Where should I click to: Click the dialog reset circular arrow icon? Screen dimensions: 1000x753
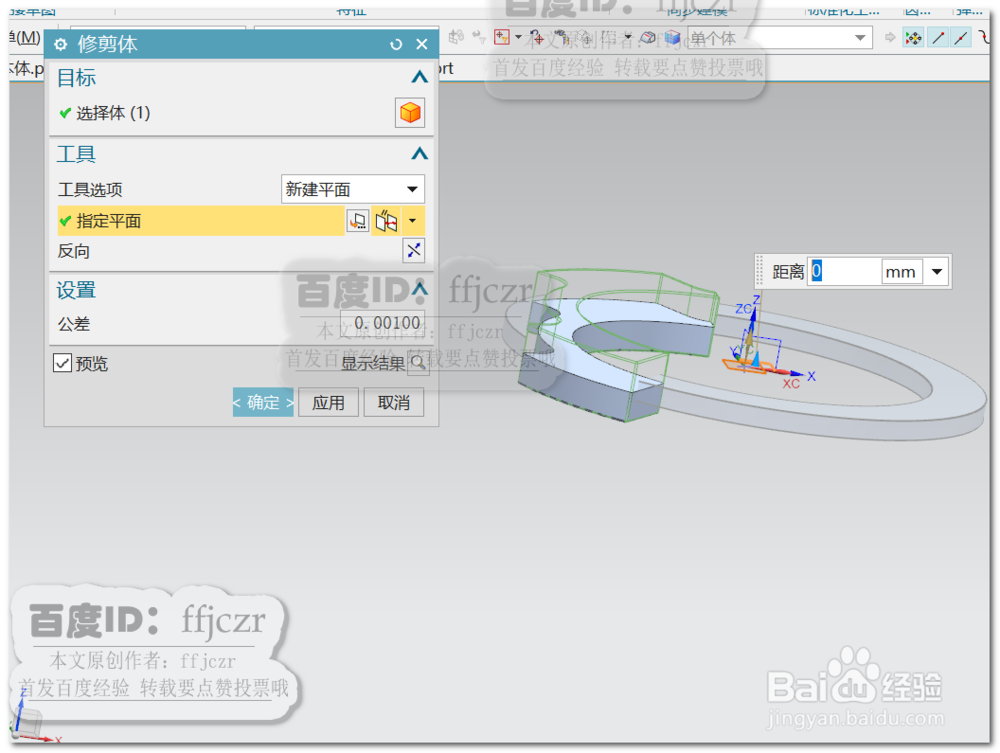[x=397, y=43]
